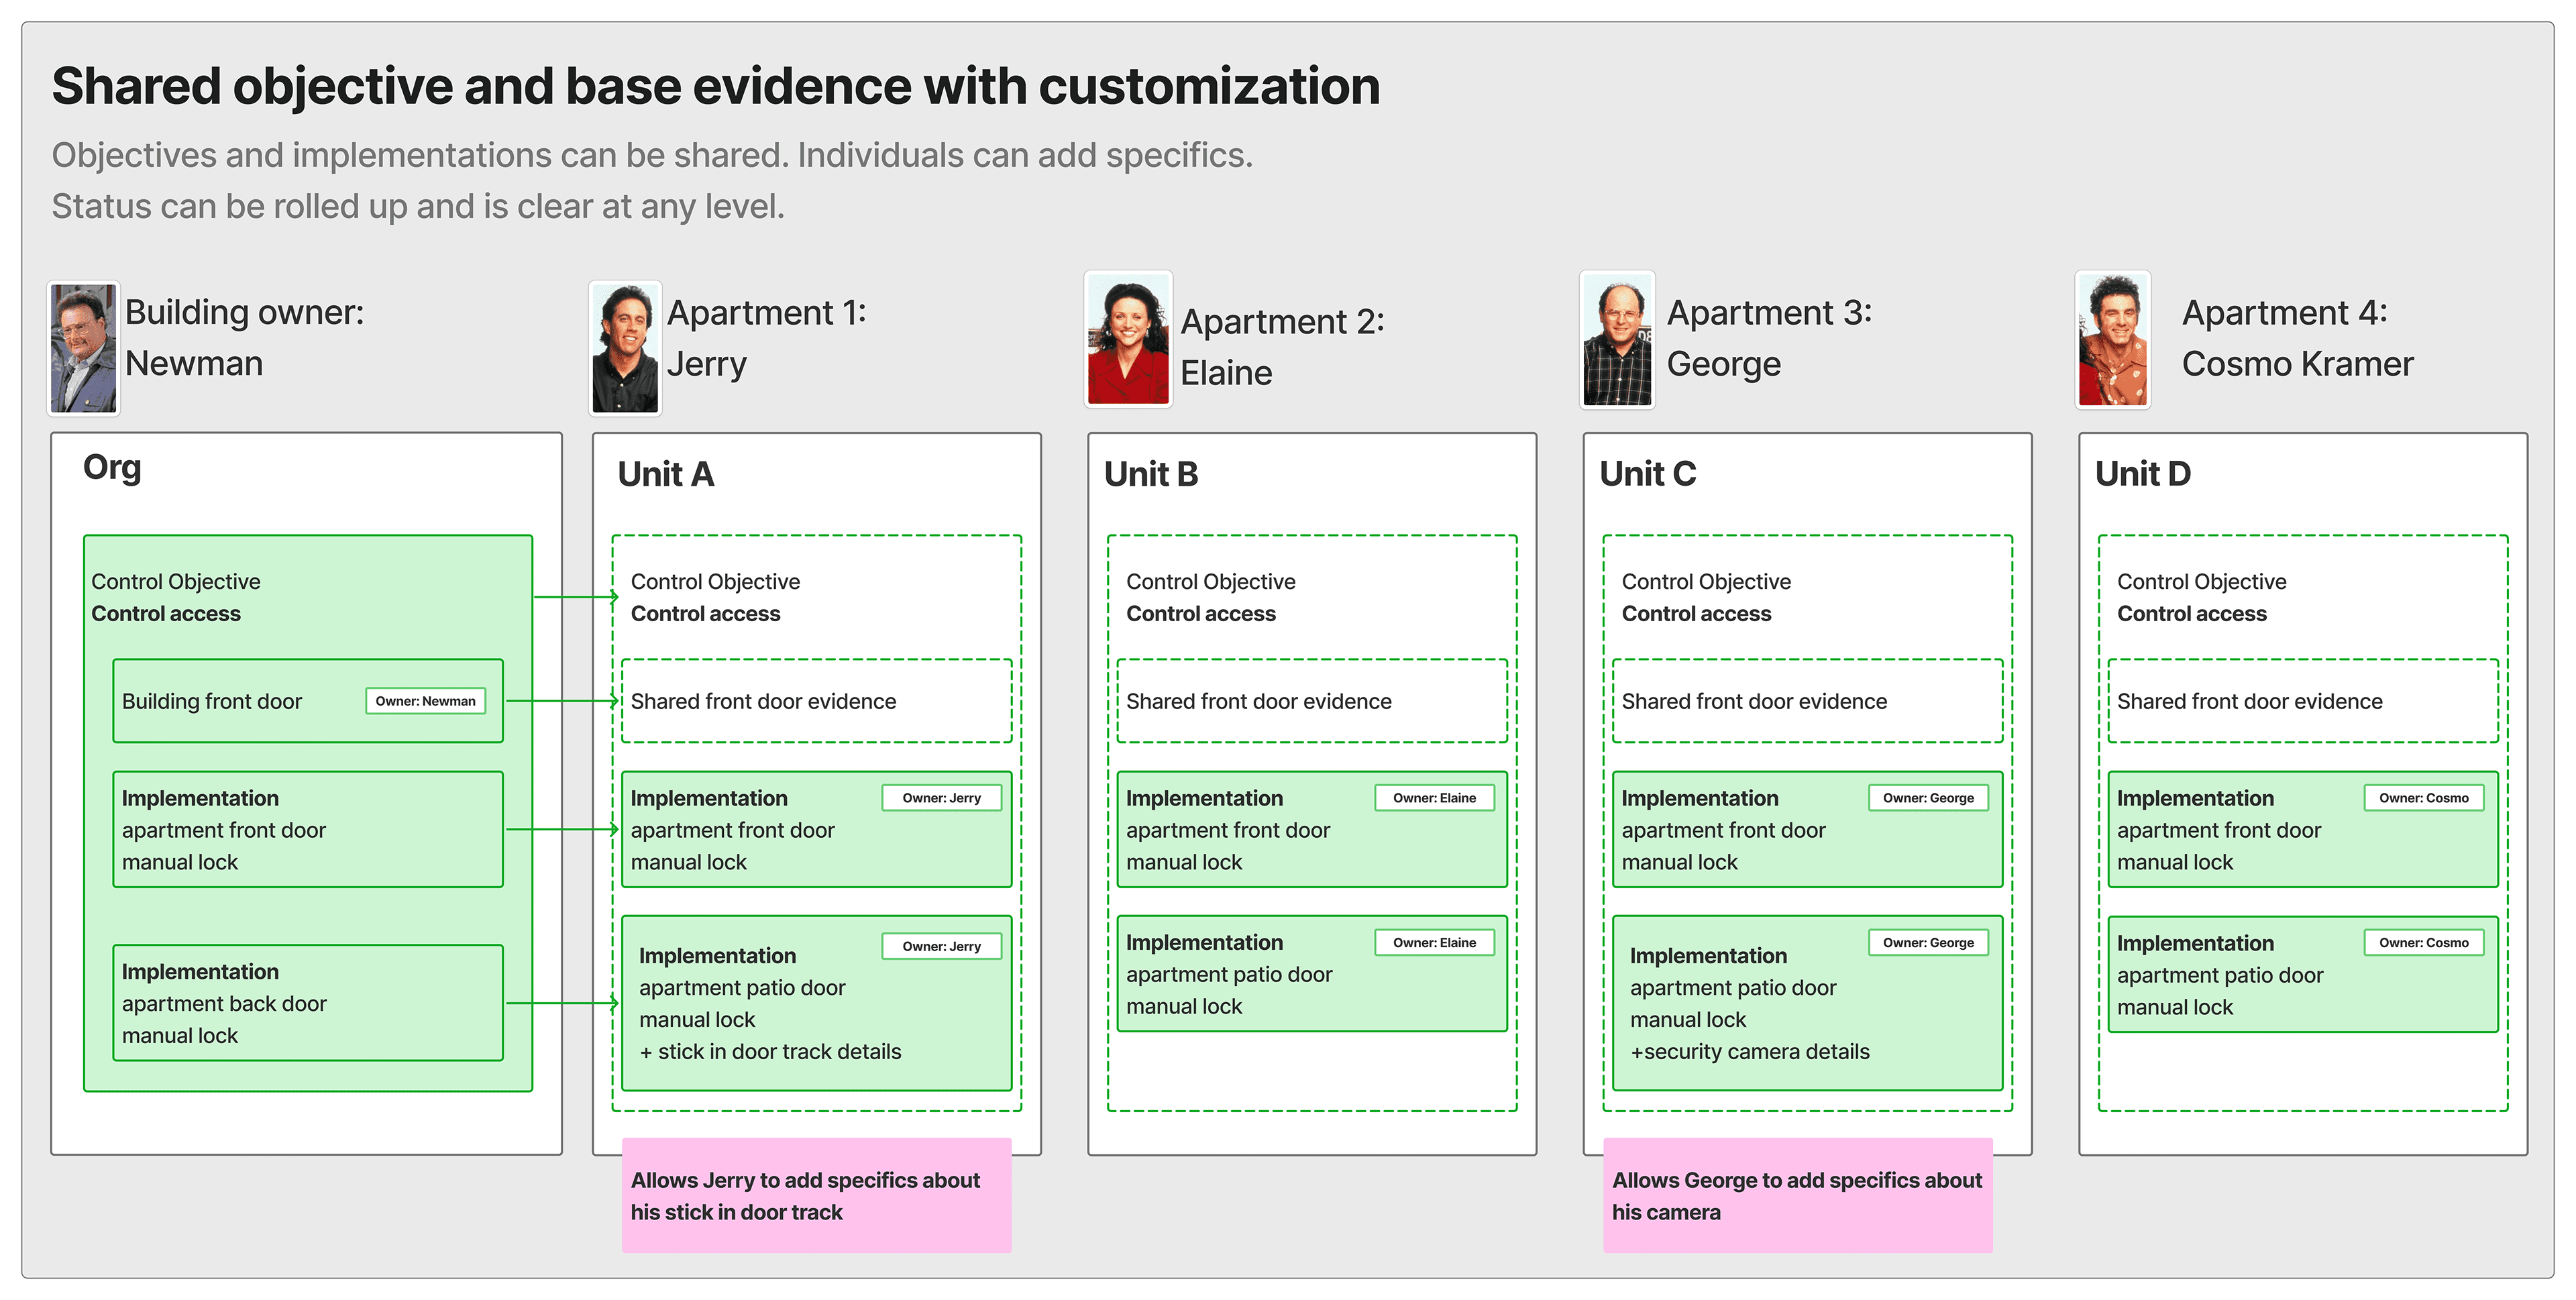Screen dimensions: 2576x1300
Task: Click pink note about Jerry's stick in door track
Action: click(x=816, y=1195)
